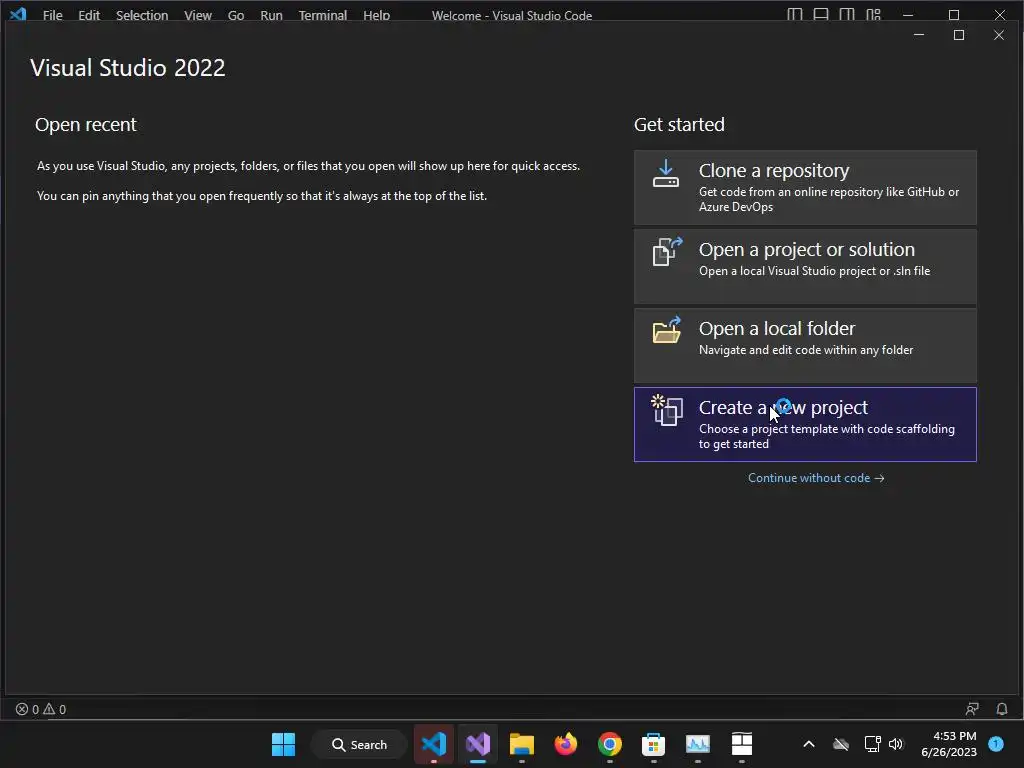Click the Windows Start button
1024x768 pixels.
tap(283, 744)
